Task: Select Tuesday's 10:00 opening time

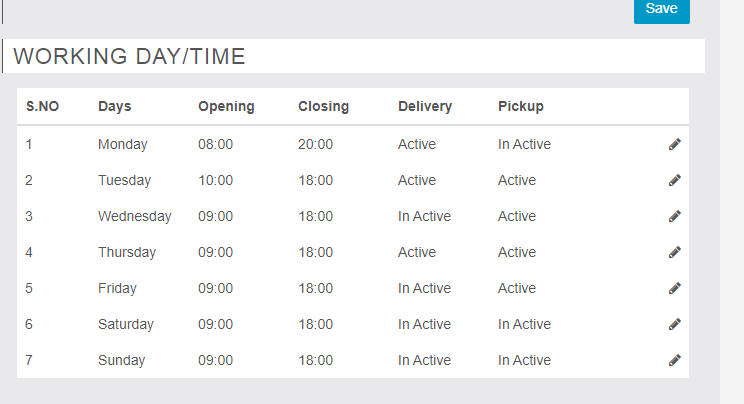Action: coord(215,180)
